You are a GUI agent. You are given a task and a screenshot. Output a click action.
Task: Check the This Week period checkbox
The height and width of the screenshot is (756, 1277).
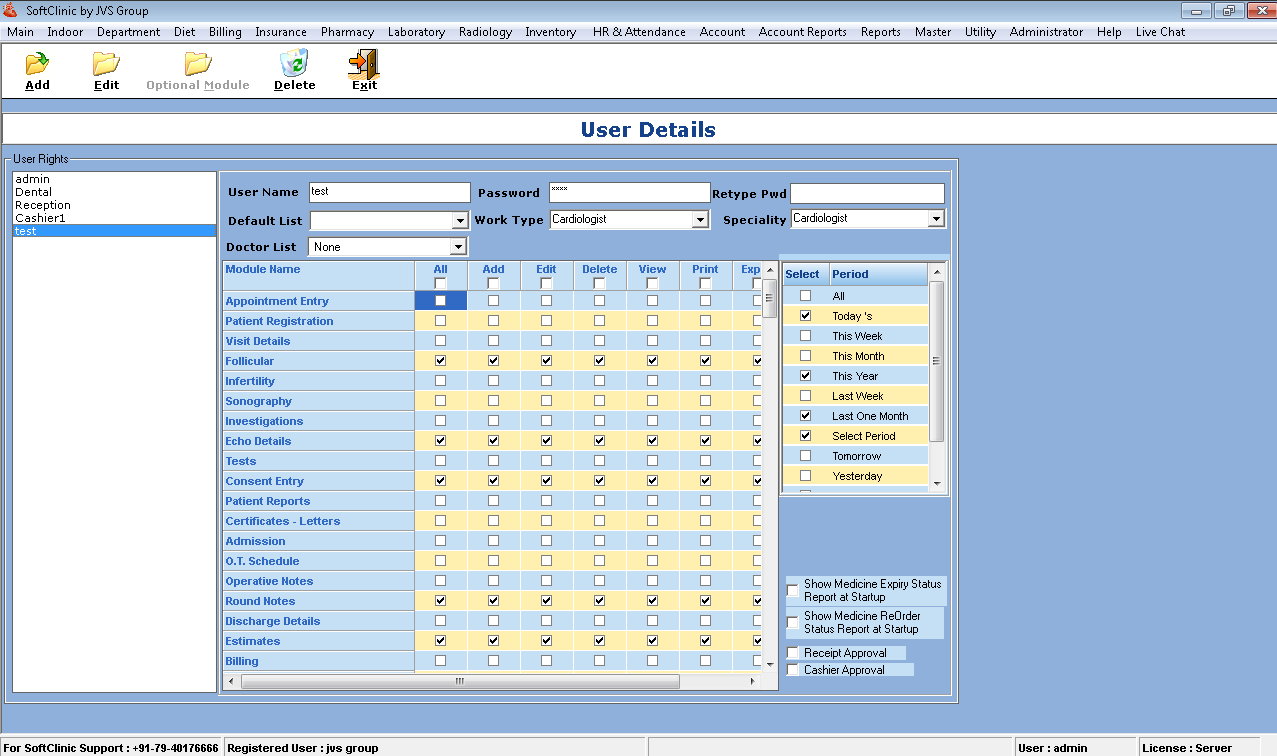[806, 336]
